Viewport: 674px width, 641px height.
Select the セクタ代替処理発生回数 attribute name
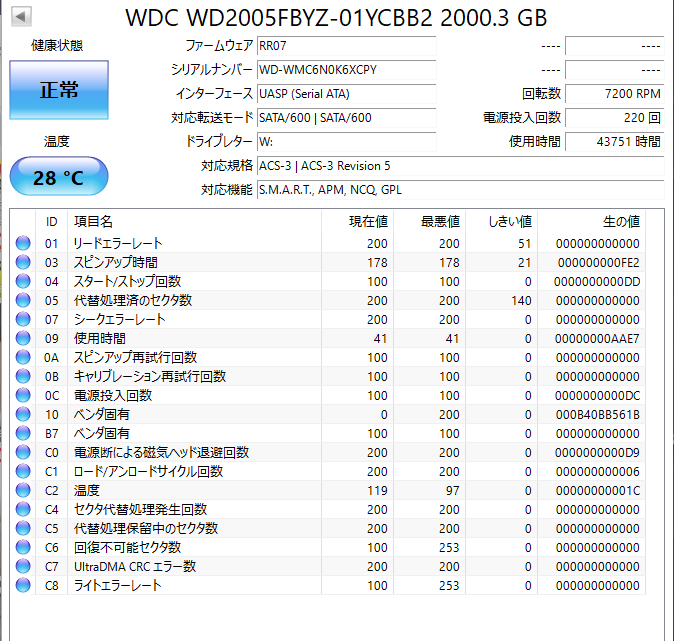point(141,509)
